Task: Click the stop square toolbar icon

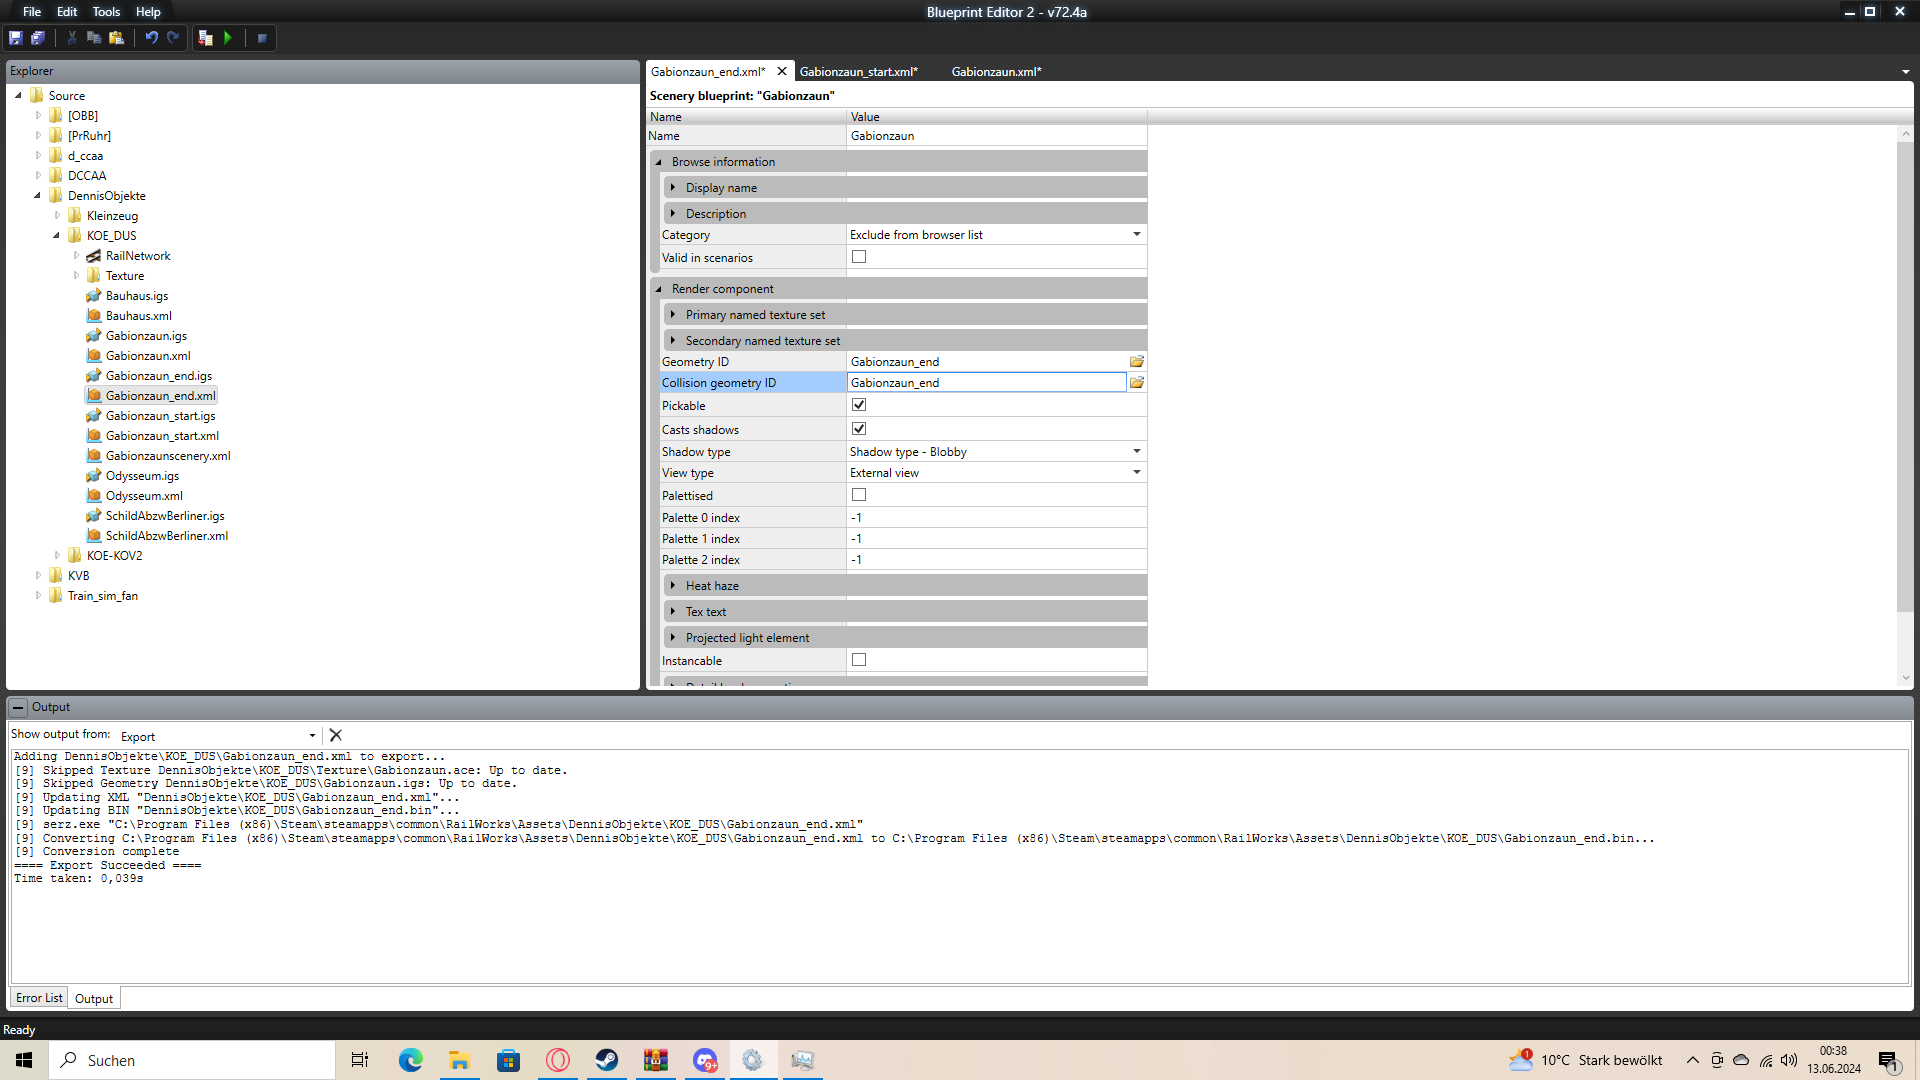Action: [x=262, y=38]
